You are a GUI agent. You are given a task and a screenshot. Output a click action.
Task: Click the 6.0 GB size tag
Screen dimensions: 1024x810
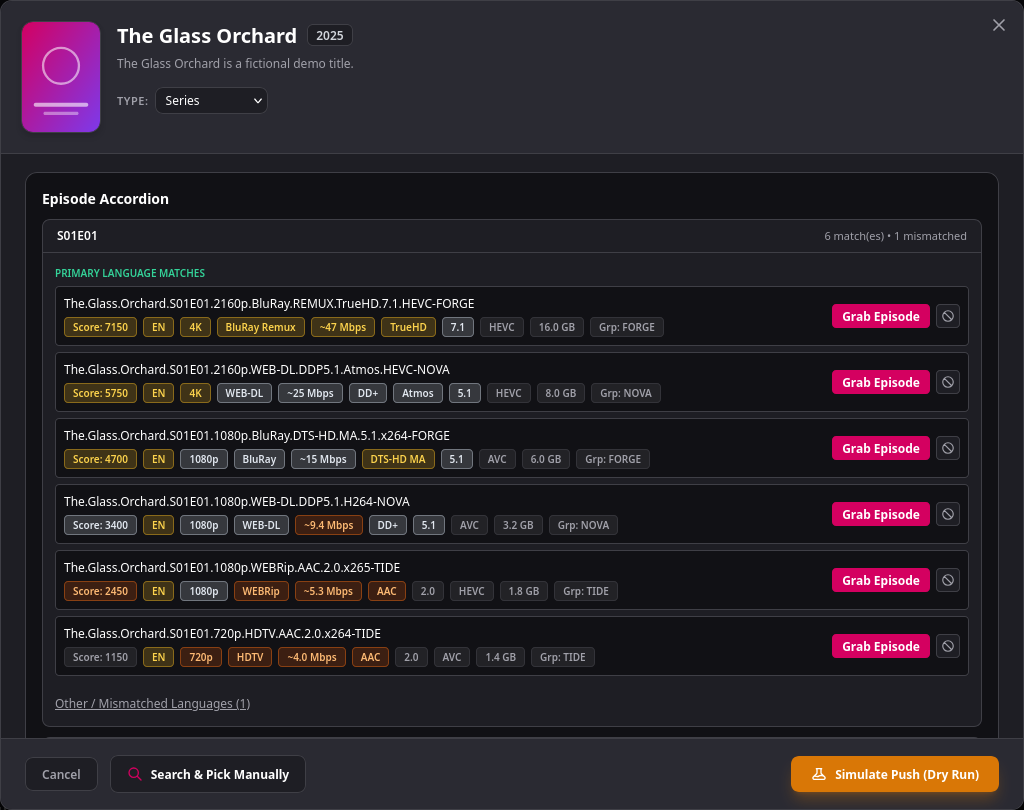546,459
